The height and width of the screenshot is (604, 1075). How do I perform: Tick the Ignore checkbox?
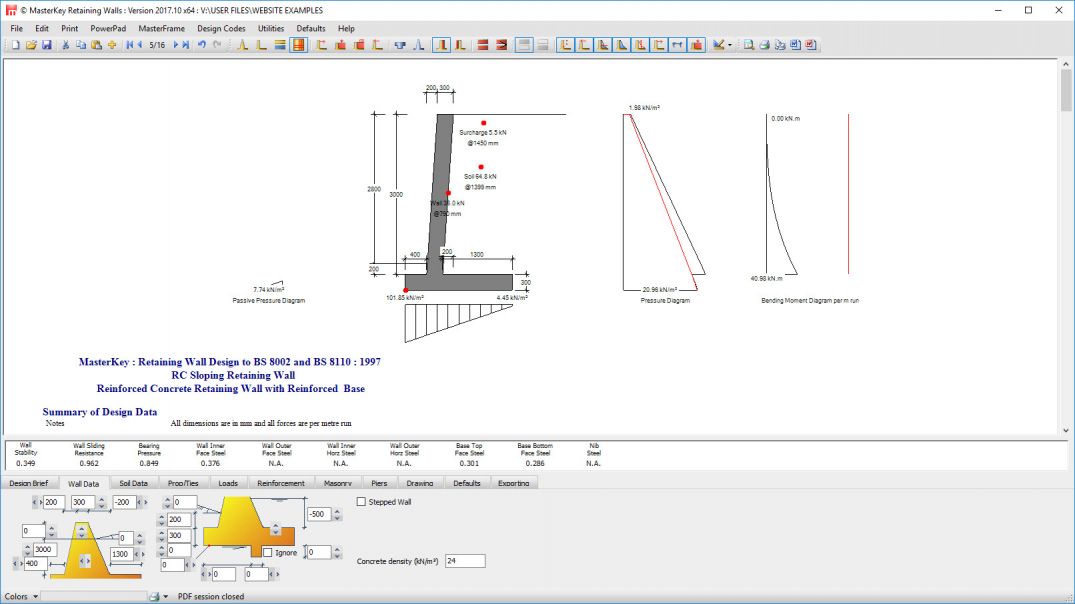[268, 553]
